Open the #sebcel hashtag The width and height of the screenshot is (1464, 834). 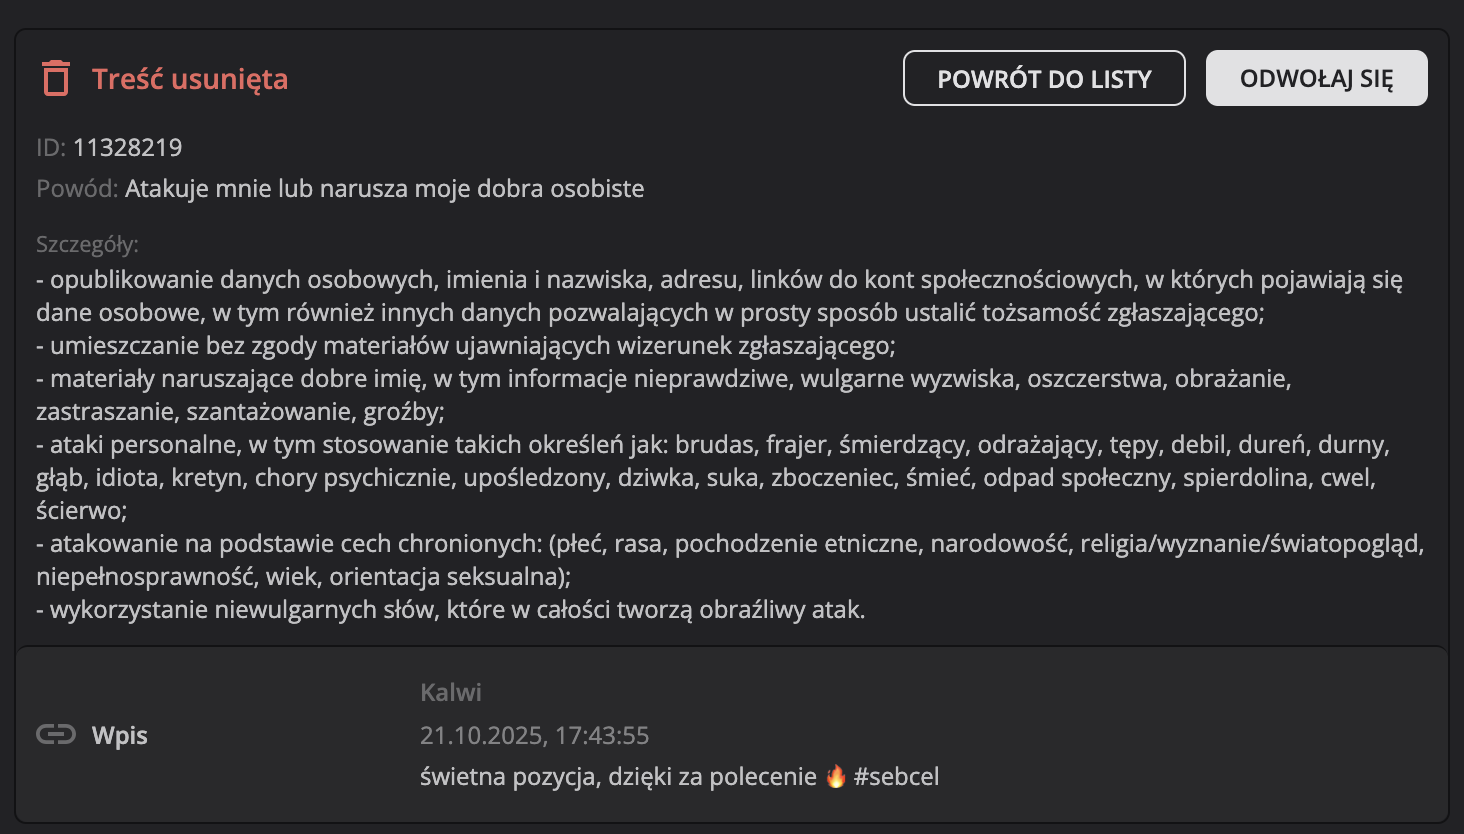pos(897,777)
